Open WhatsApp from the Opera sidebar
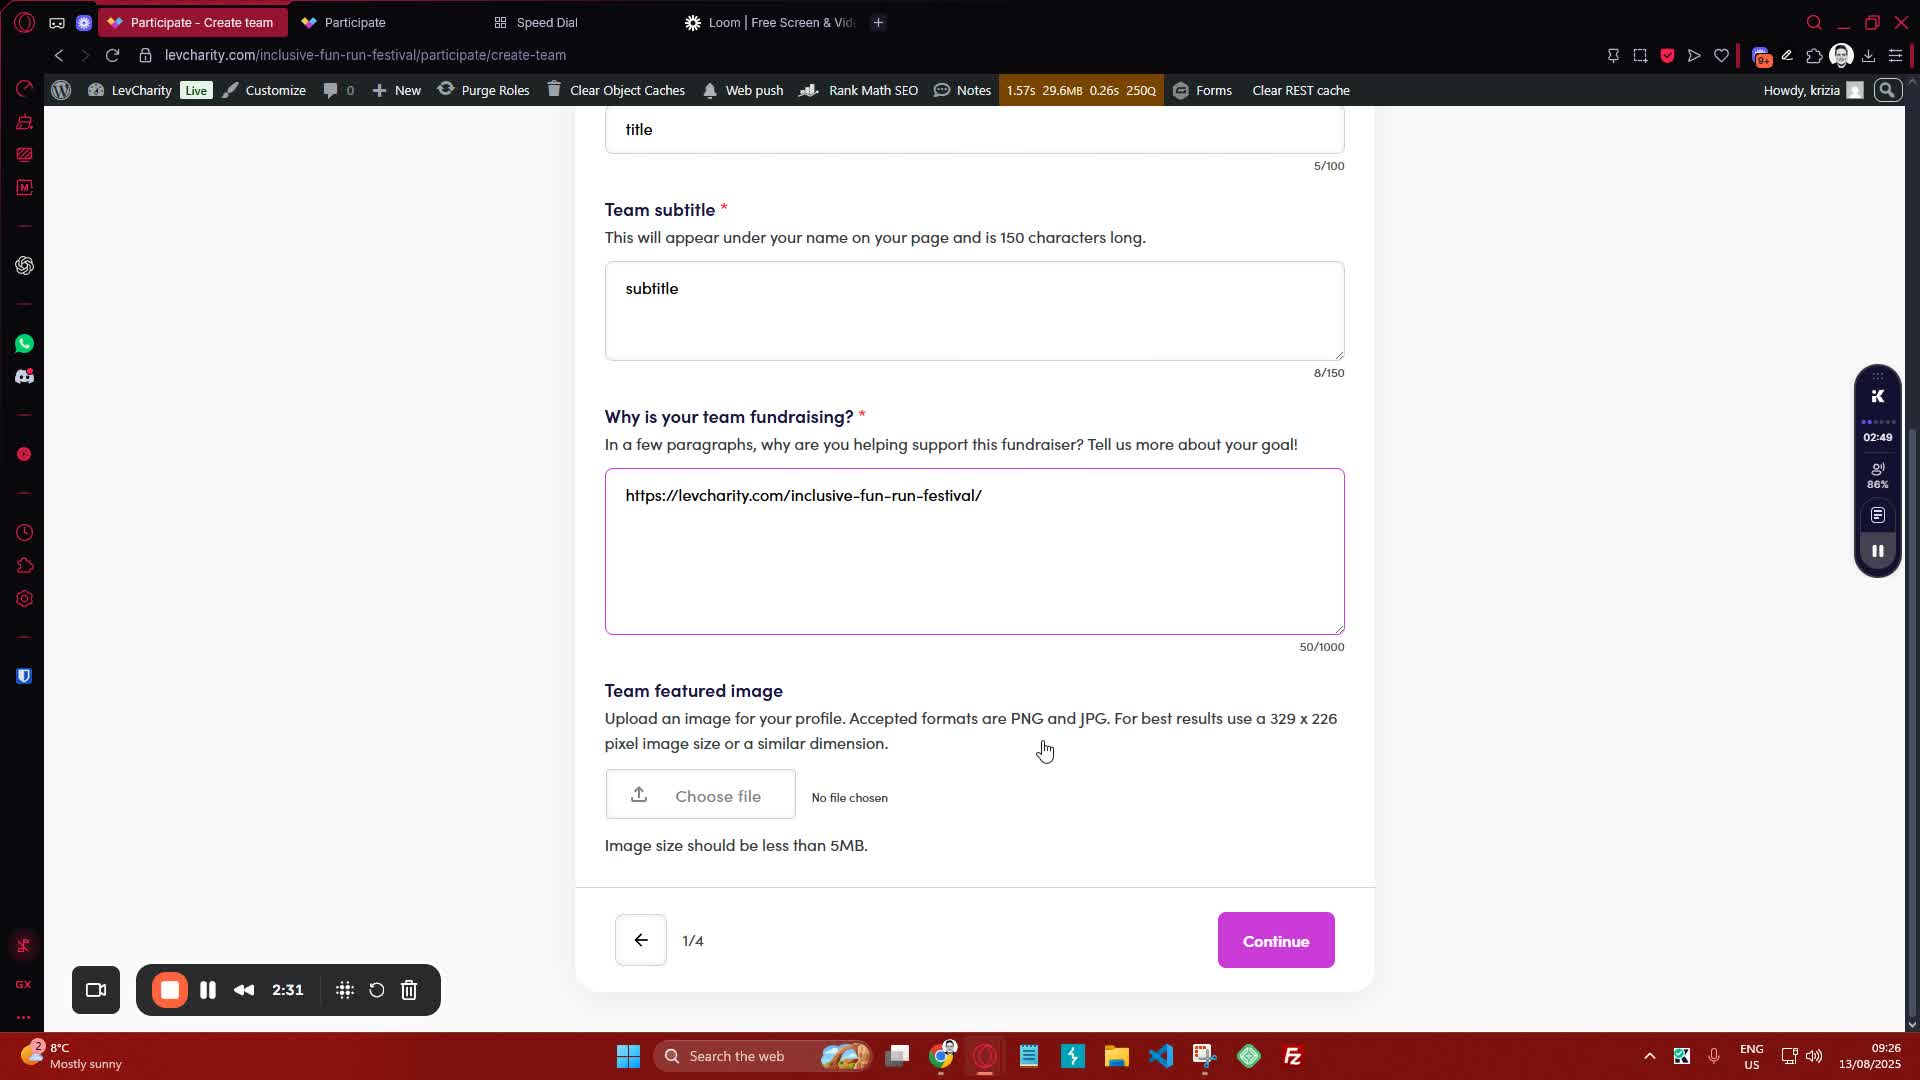Viewport: 1920px width, 1080px height. (x=24, y=344)
